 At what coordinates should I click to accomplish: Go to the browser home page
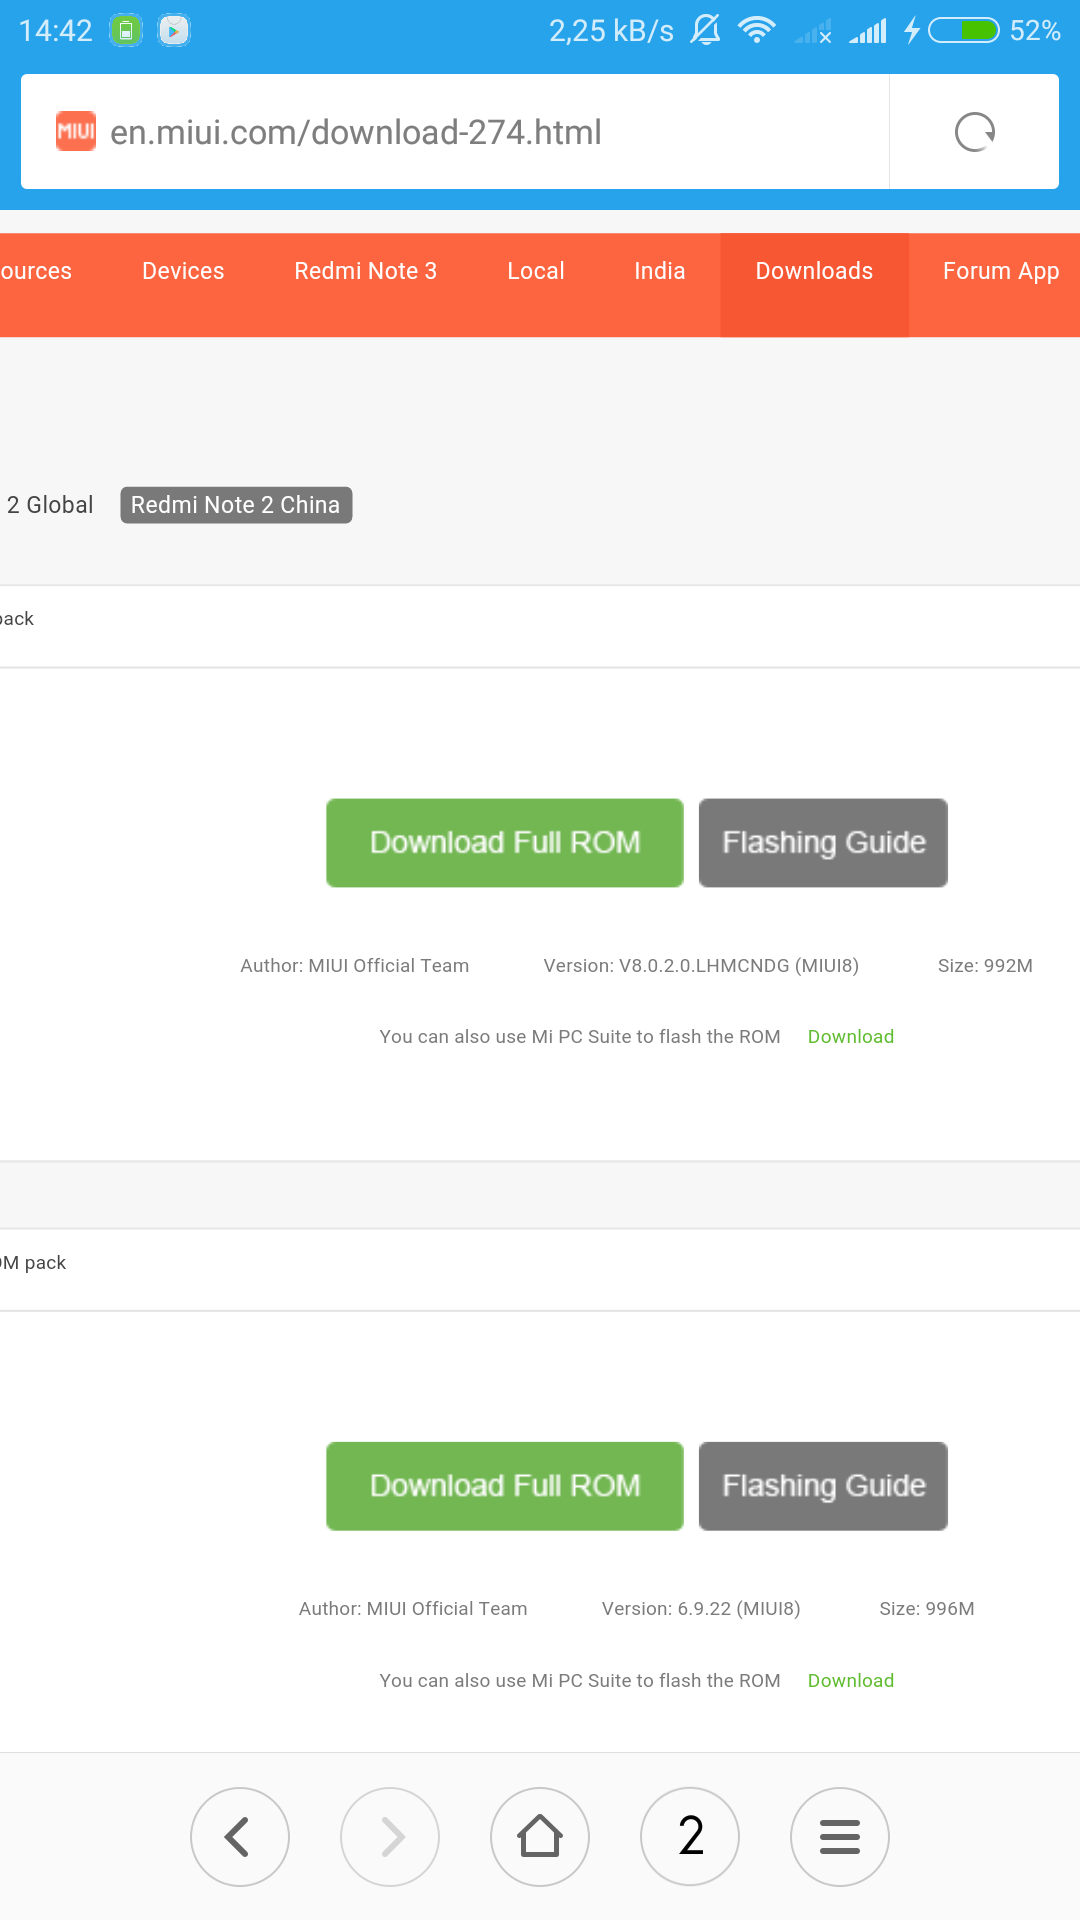540,1836
